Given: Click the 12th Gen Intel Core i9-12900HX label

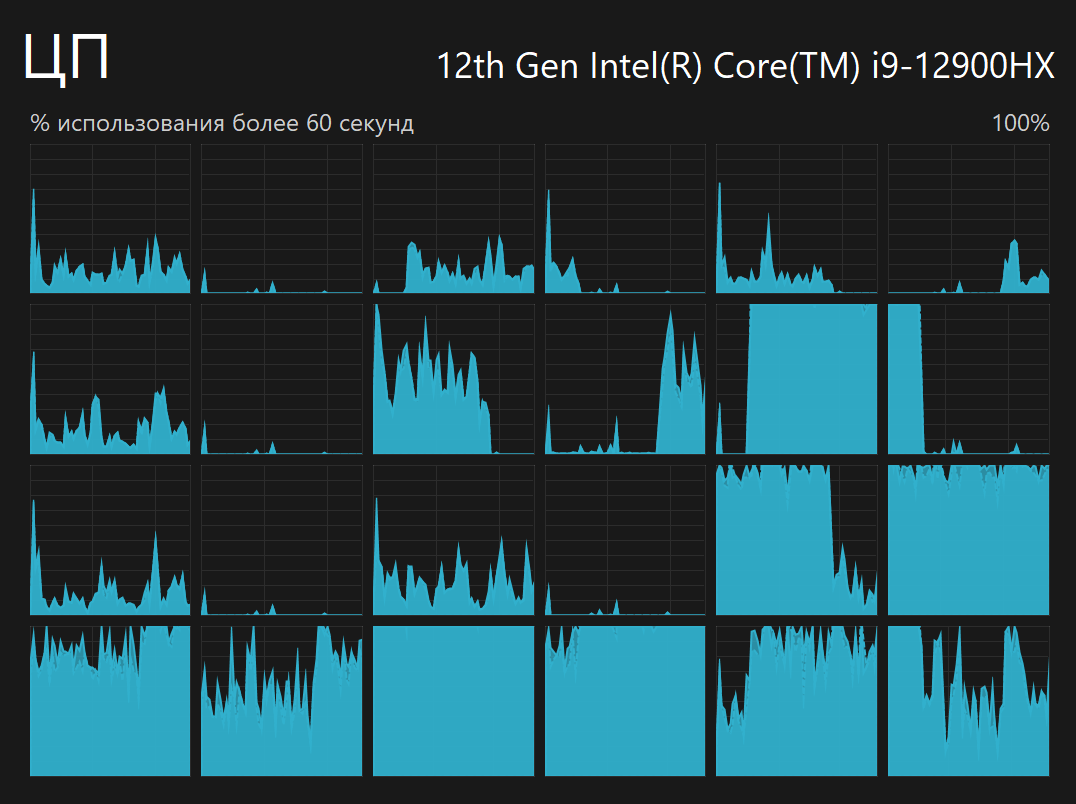Looking at the screenshot, I should click(x=745, y=67).
